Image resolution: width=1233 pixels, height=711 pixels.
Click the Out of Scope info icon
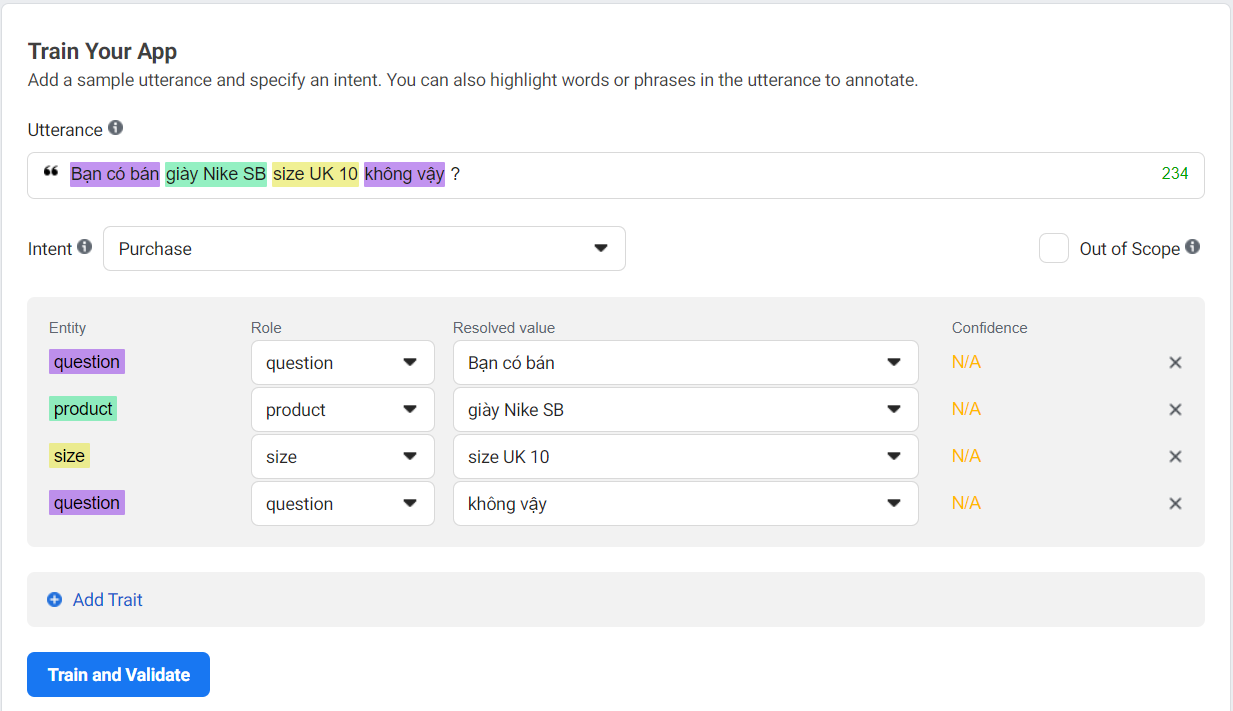pos(1193,247)
